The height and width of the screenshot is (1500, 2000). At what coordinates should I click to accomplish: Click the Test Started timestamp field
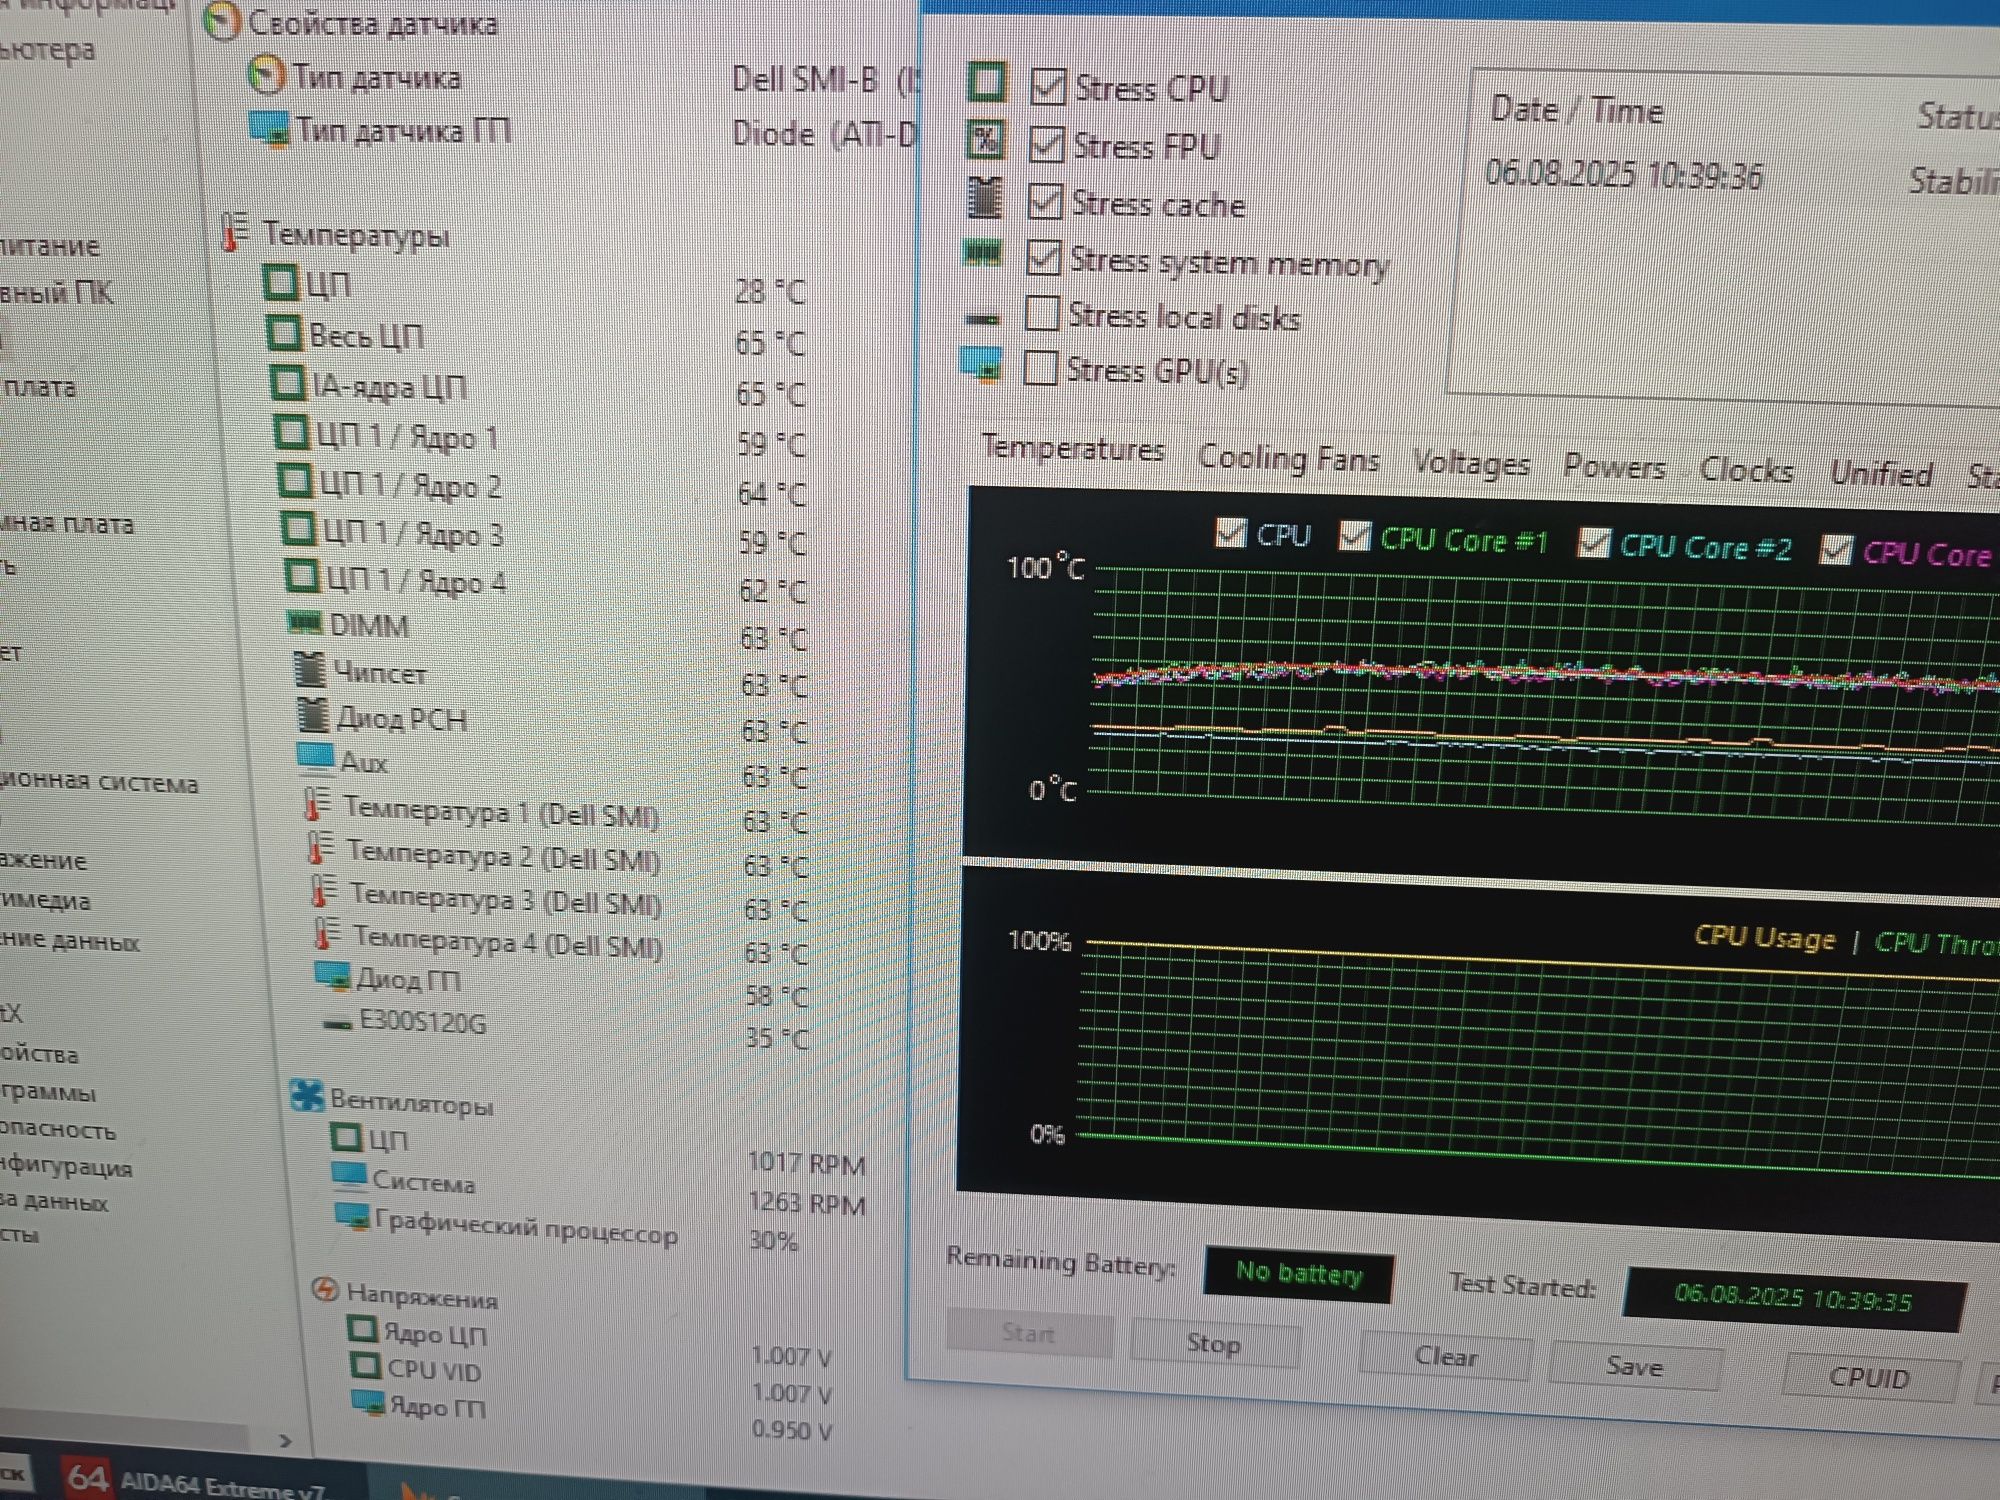click(x=1793, y=1298)
